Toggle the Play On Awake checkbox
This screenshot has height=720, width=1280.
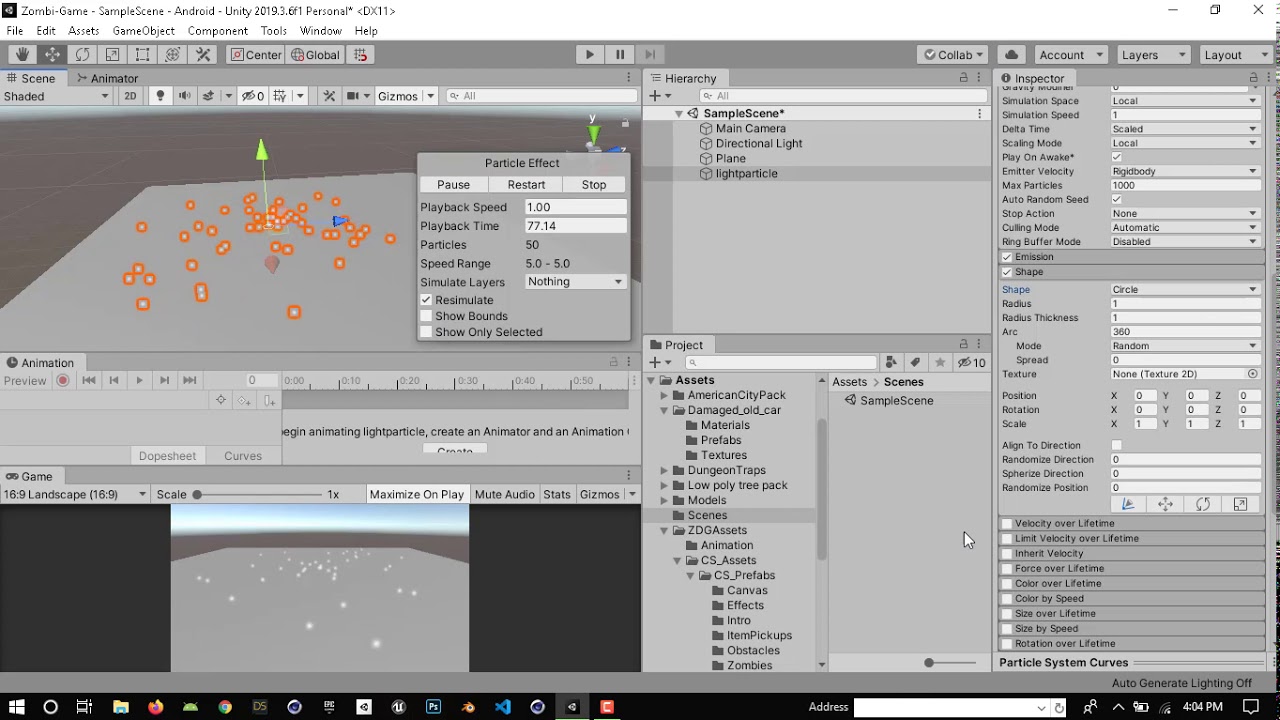point(1117,157)
